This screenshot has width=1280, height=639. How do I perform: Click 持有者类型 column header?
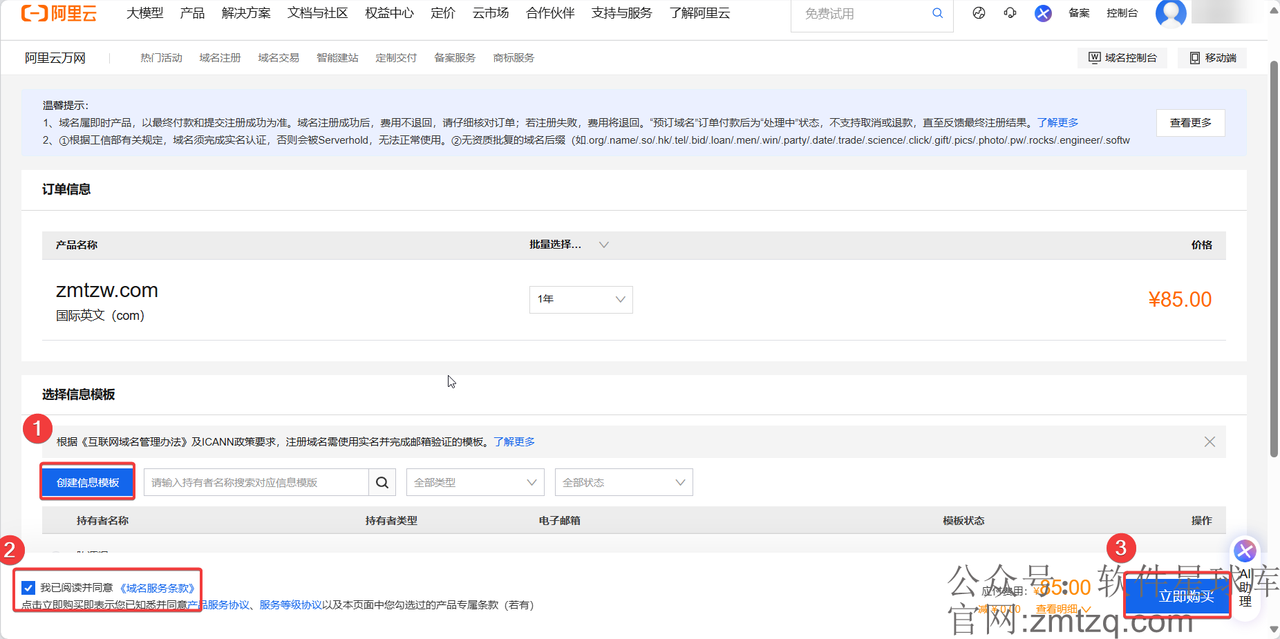[x=391, y=520]
